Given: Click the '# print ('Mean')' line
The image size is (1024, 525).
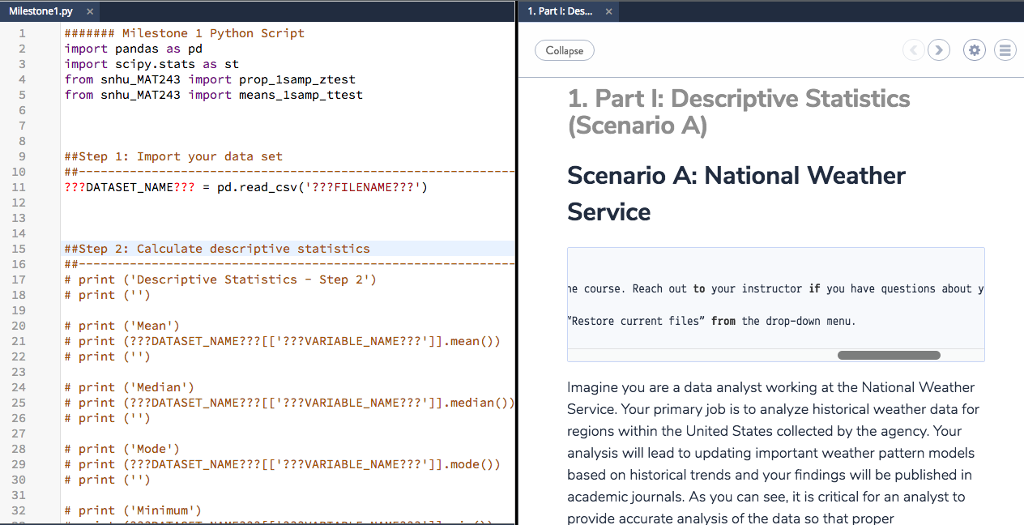Looking at the screenshot, I should (122, 326).
